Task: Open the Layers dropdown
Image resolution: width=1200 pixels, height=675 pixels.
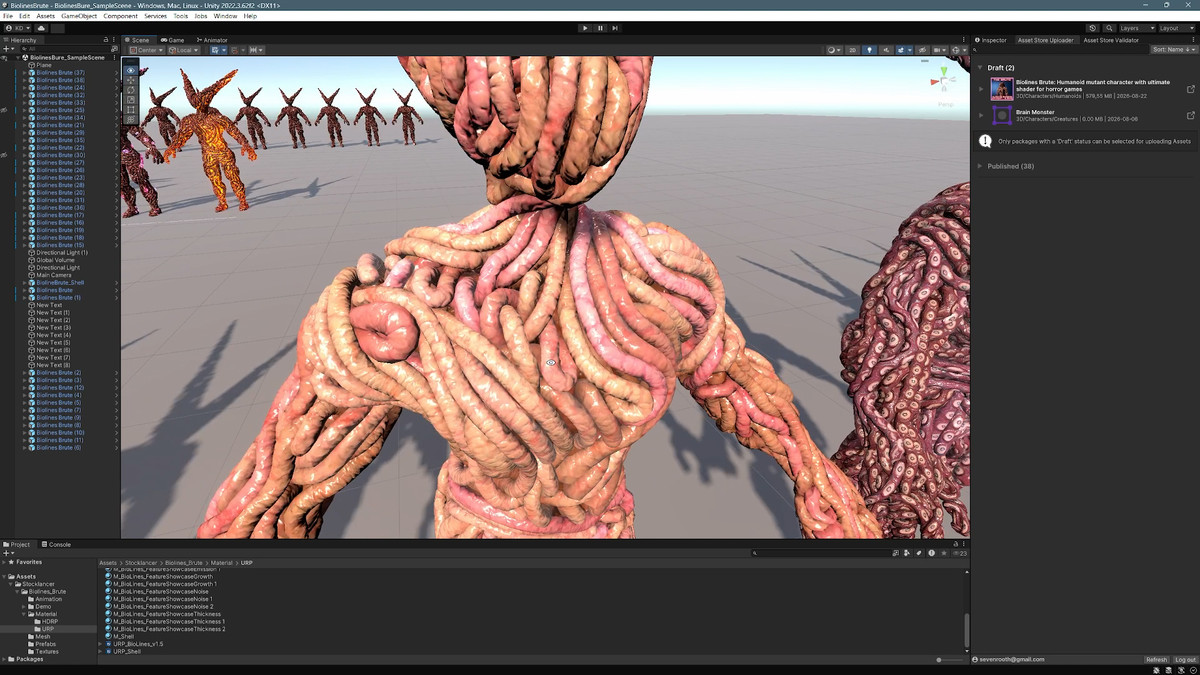Action: pos(1137,28)
